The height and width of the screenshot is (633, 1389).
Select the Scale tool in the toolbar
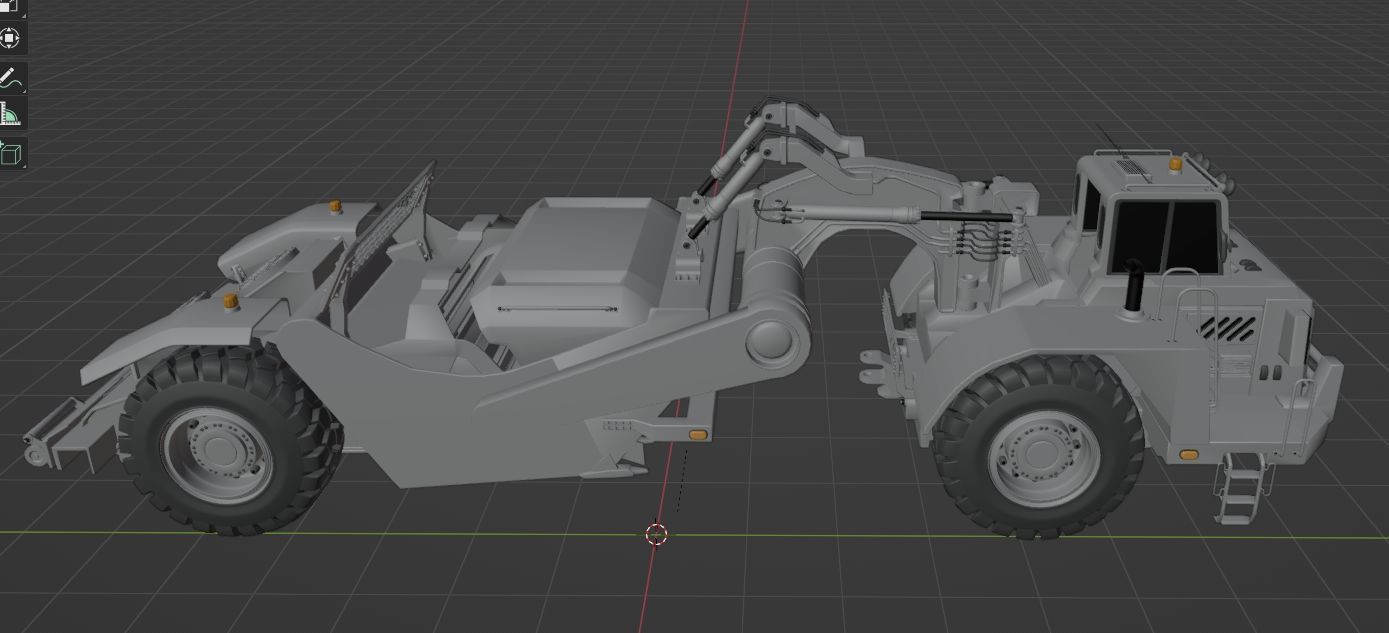pyautogui.click(x=10, y=7)
